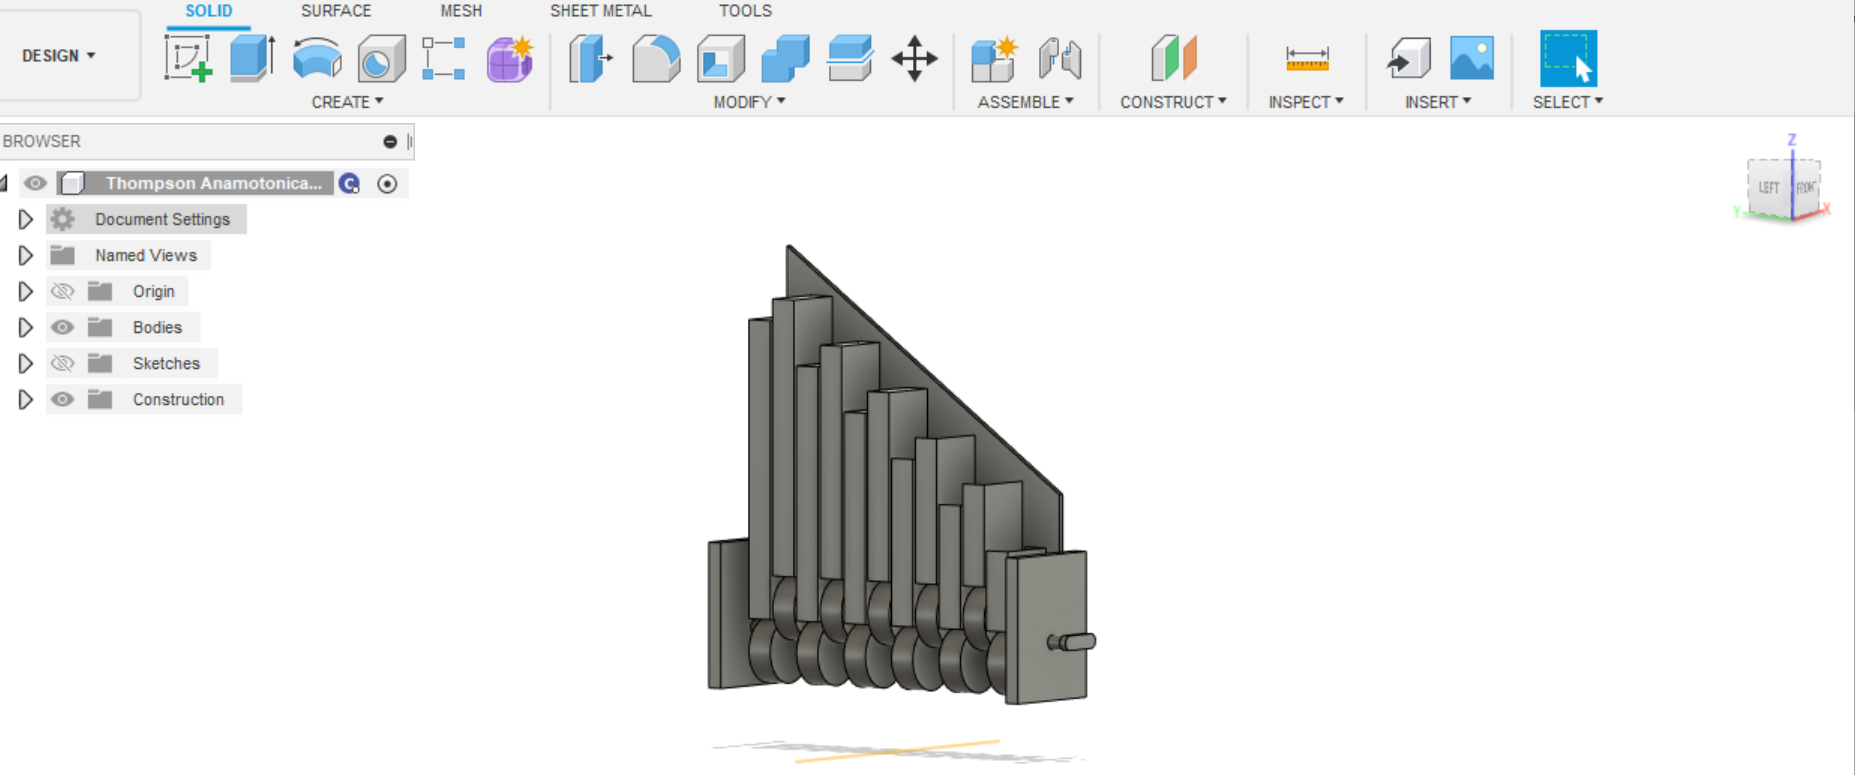The height and width of the screenshot is (775, 1855).
Task: Select the Hole tool
Action: pos(381,58)
